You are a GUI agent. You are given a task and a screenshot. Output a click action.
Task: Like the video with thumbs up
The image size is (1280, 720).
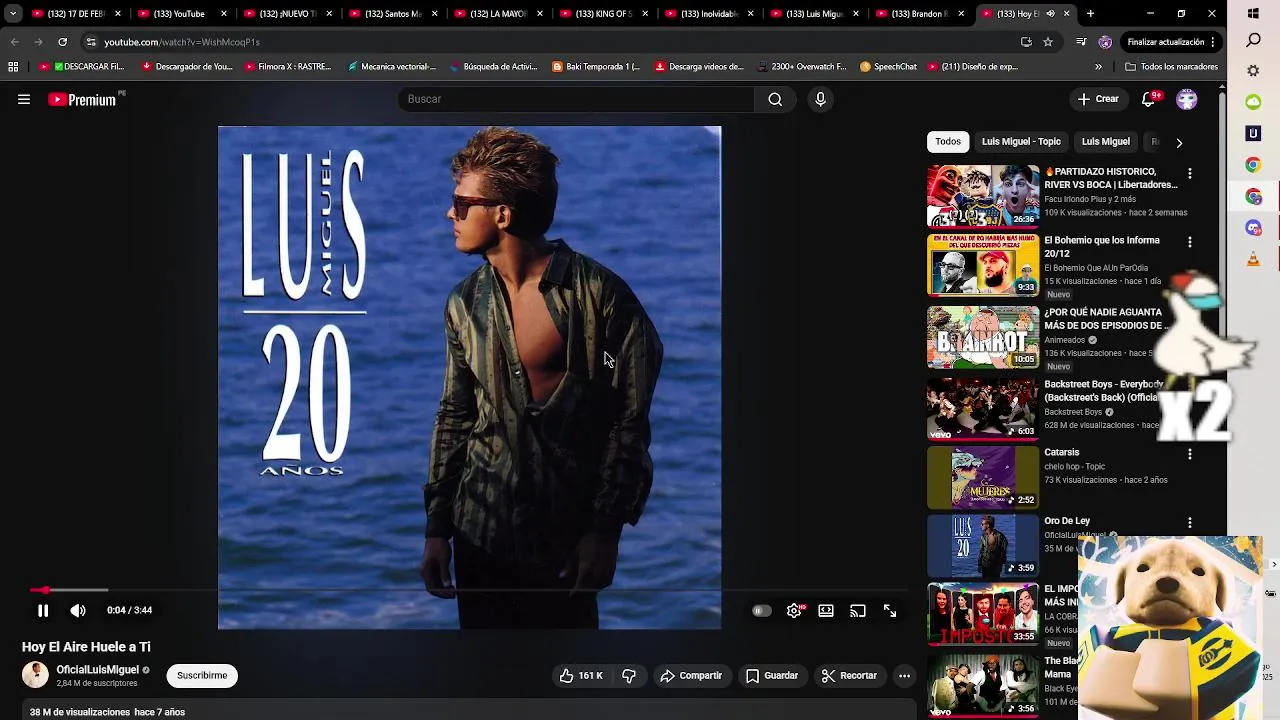pos(581,676)
